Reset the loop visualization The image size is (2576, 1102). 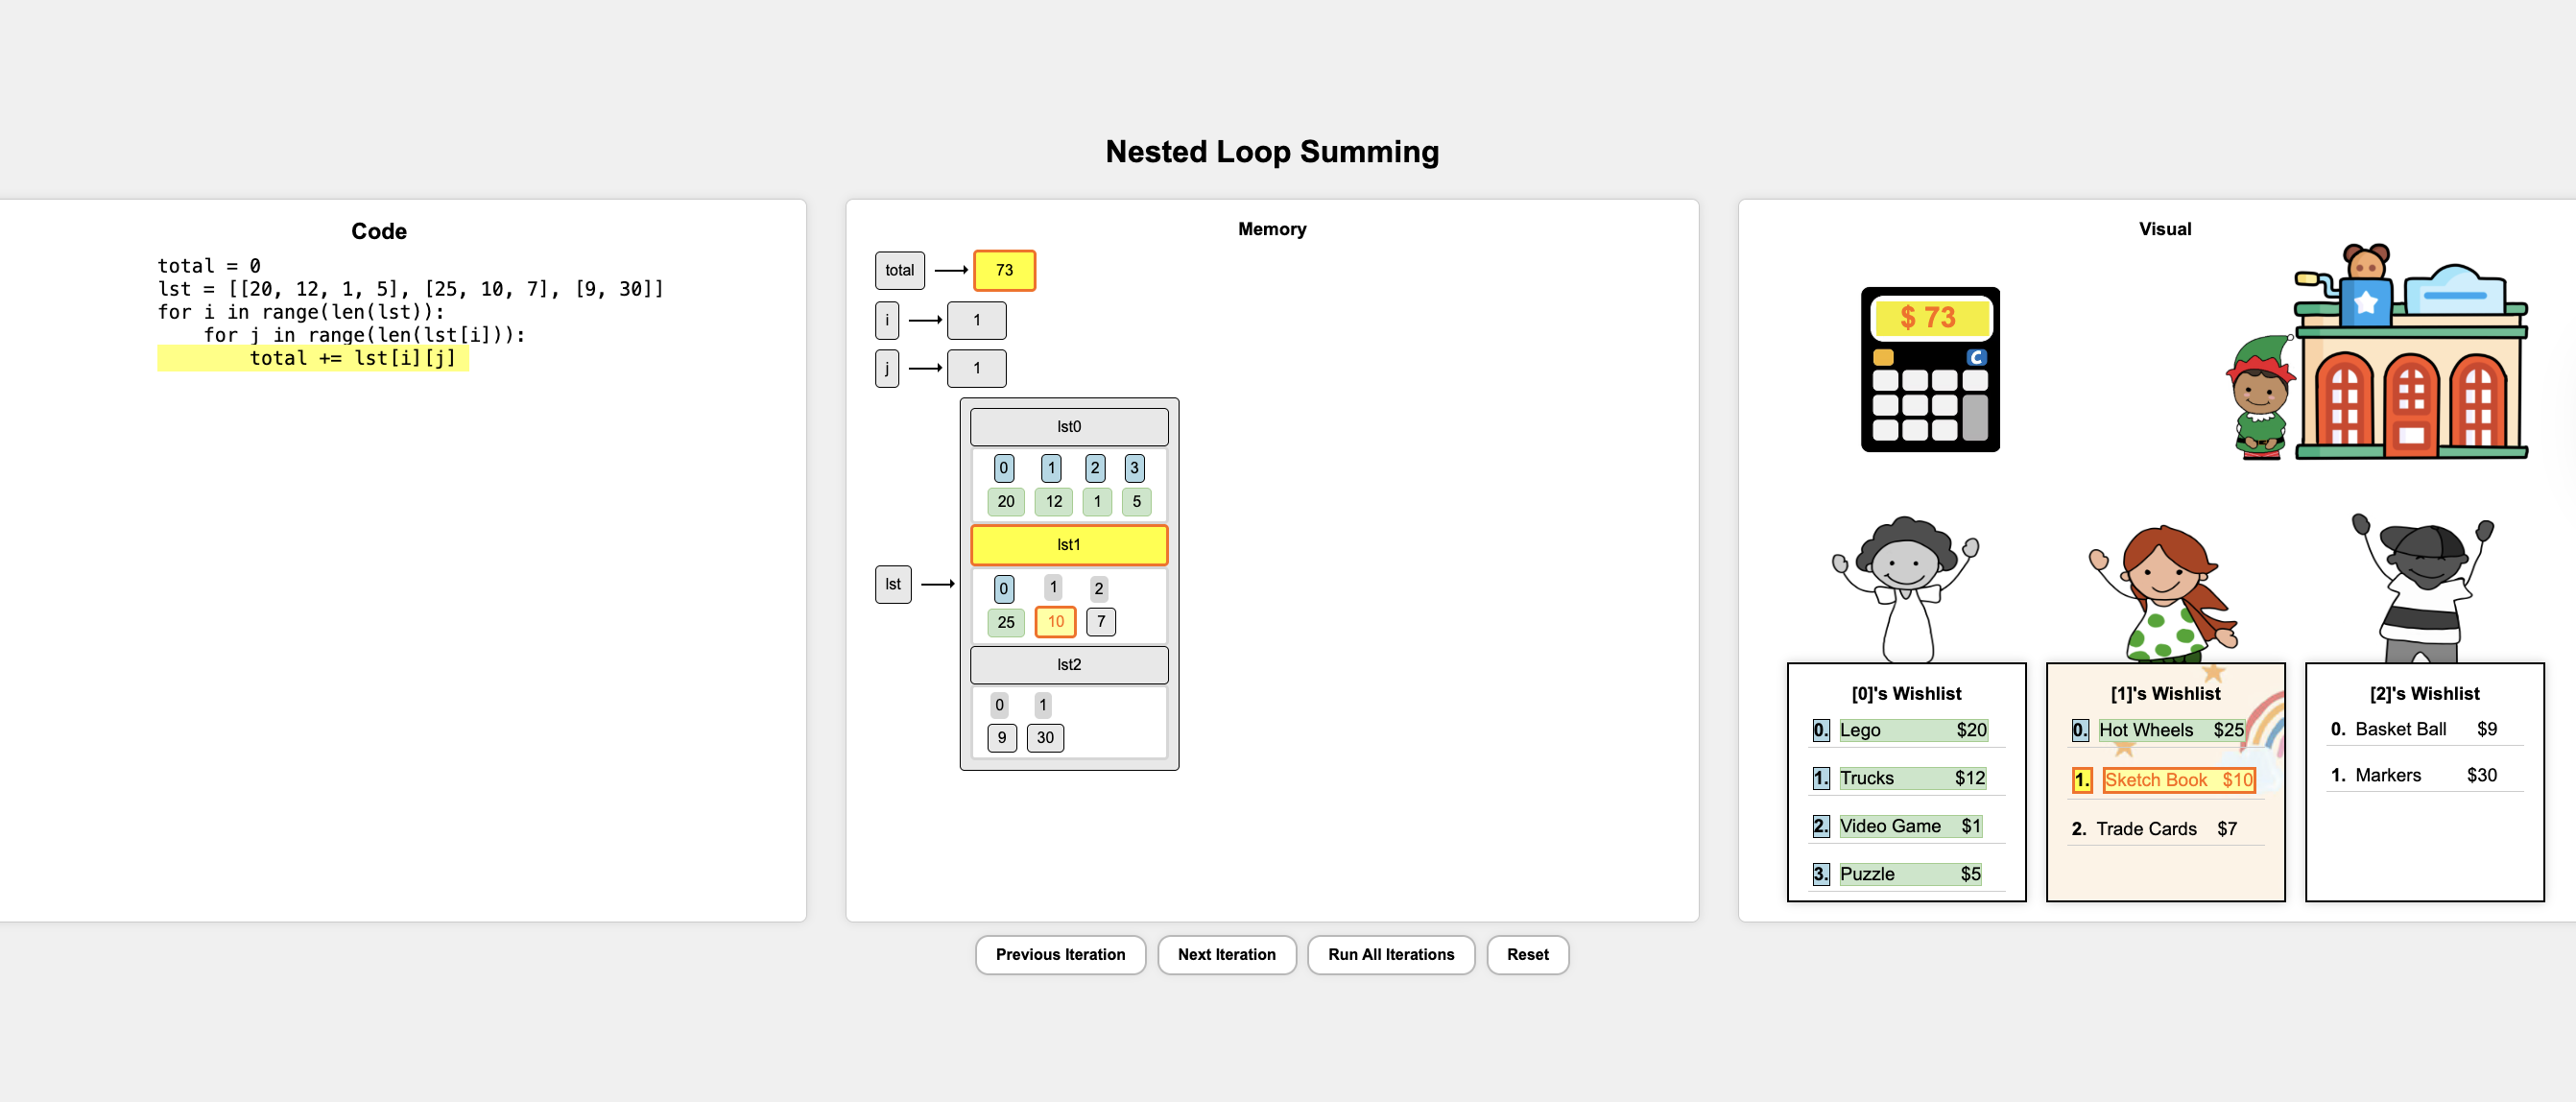(1526, 954)
